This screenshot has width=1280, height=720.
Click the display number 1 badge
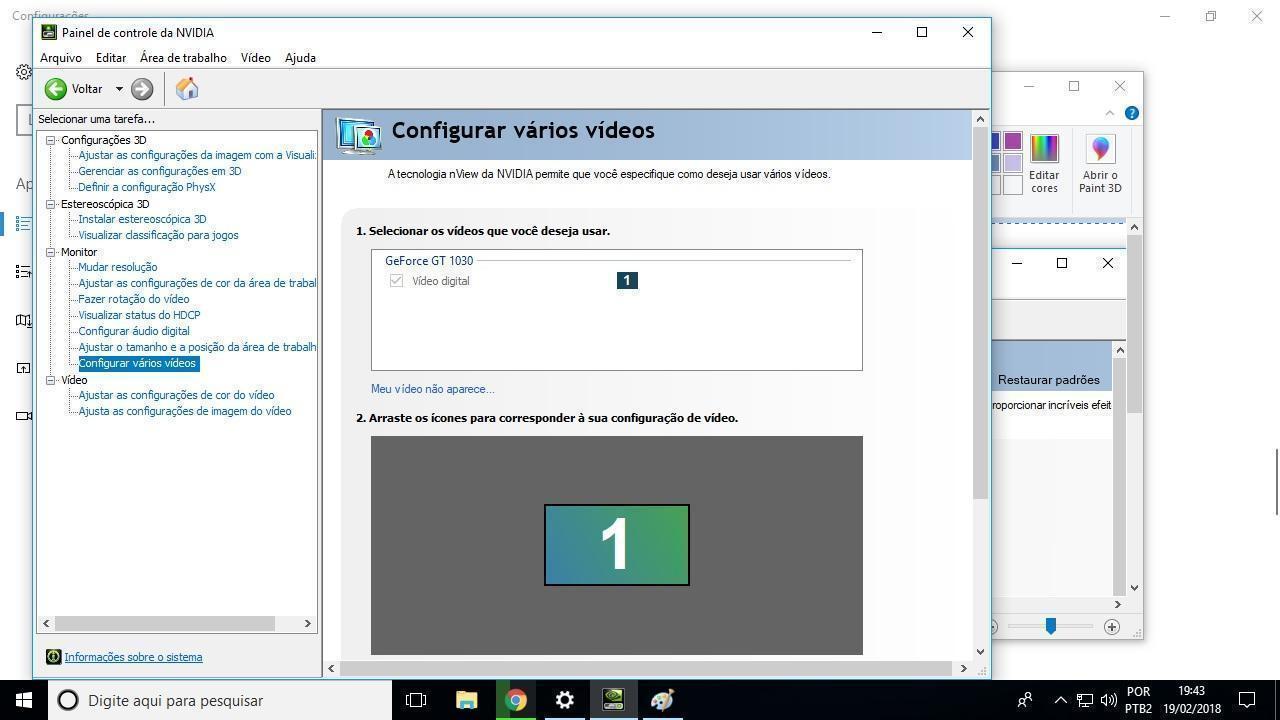[627, 280]
